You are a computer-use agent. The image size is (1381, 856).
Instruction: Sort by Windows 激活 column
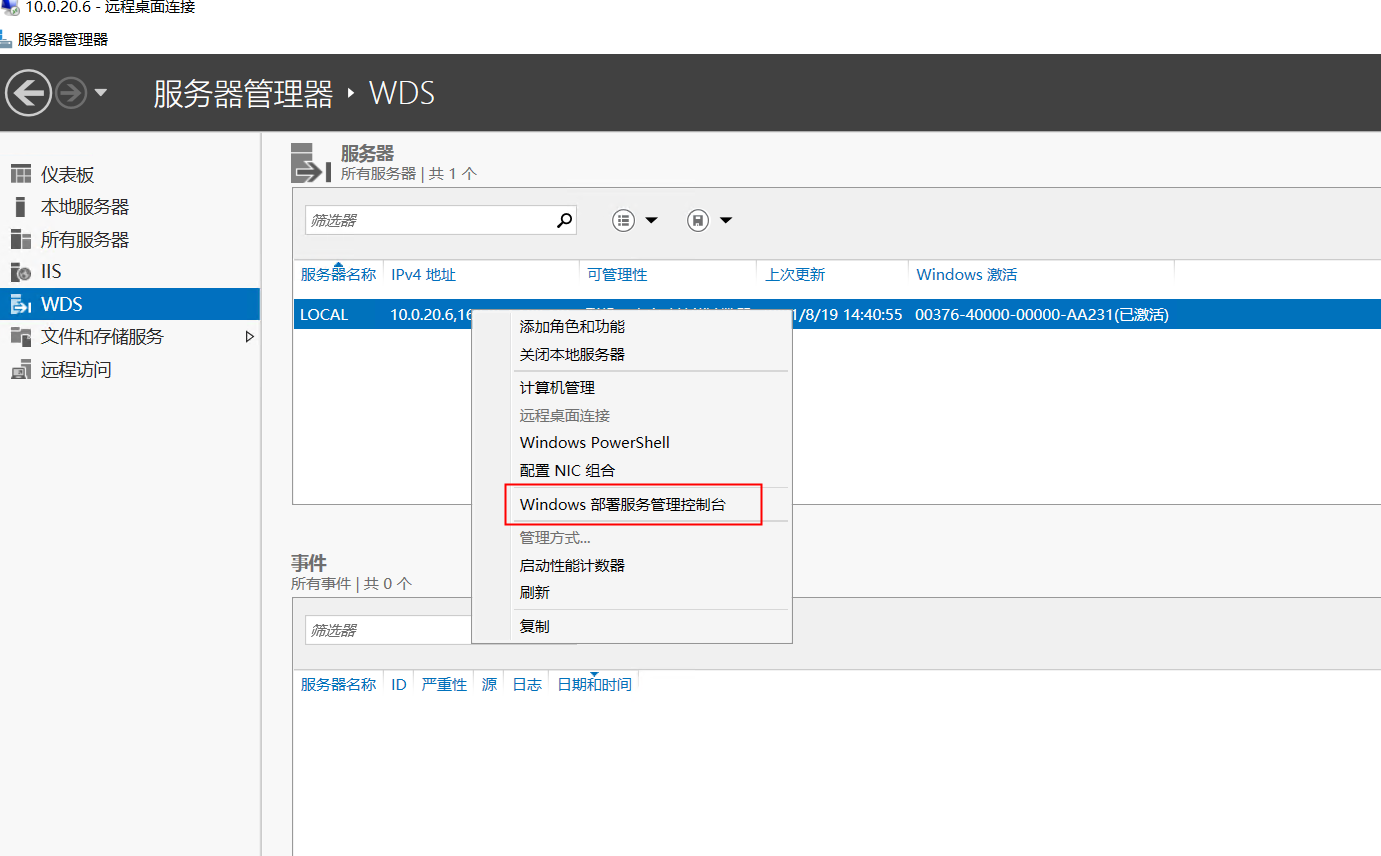966,274
